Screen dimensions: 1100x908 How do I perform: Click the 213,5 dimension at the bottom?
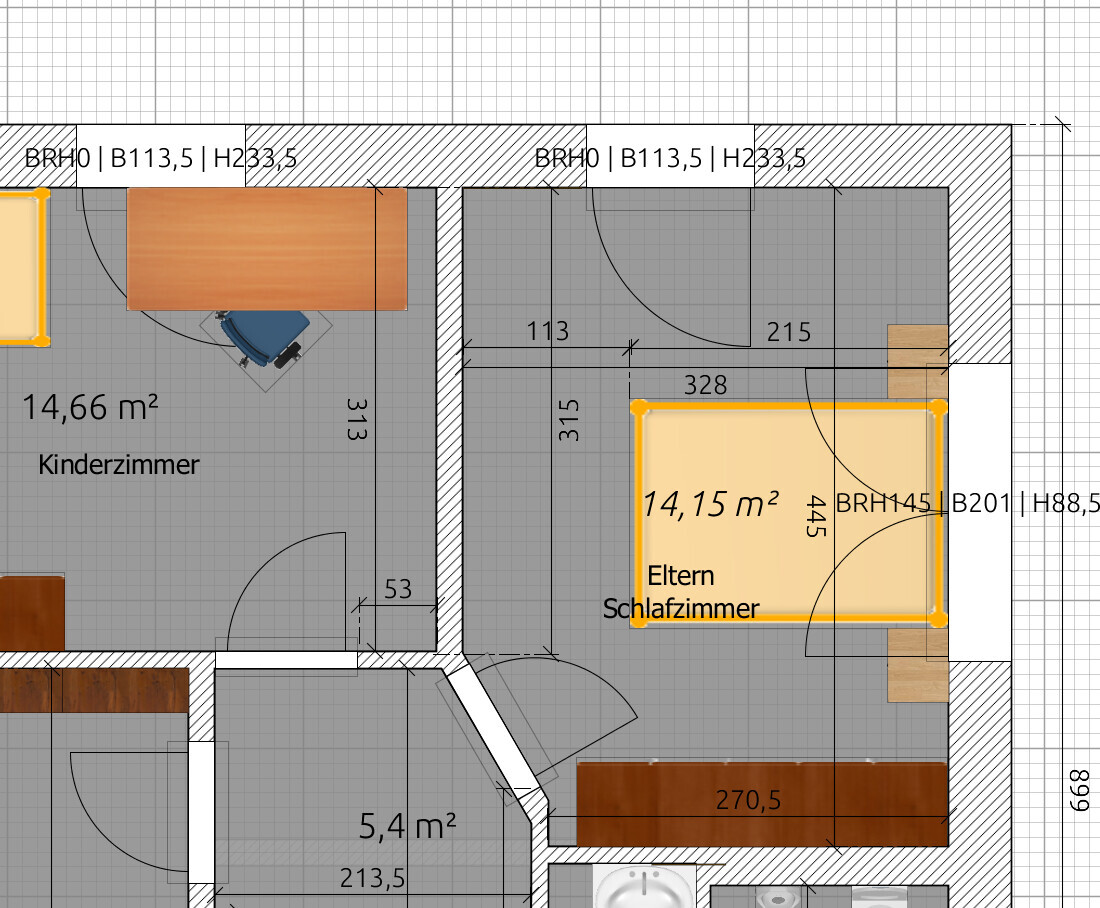click(x=371, y=878)
